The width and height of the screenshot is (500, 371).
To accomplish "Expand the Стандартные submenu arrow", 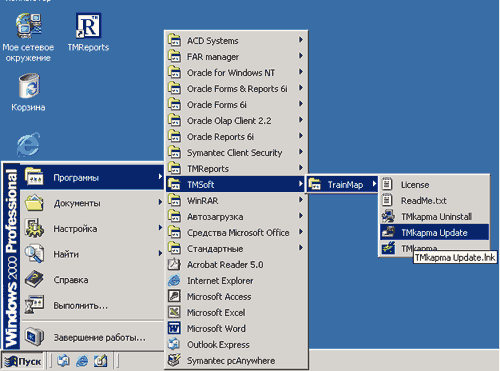I will tap(301, 248).
